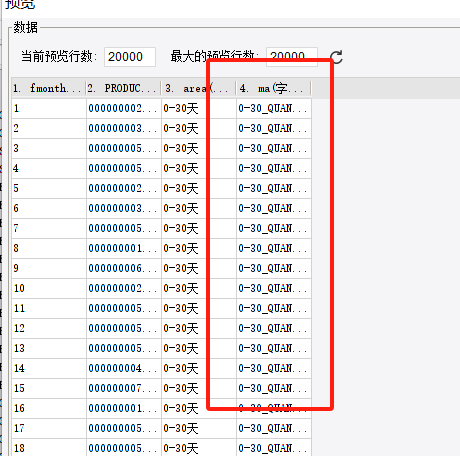Click the 0-30天 area cell in row 6
The width and height of the screenshot is (460, 456).
199,208
